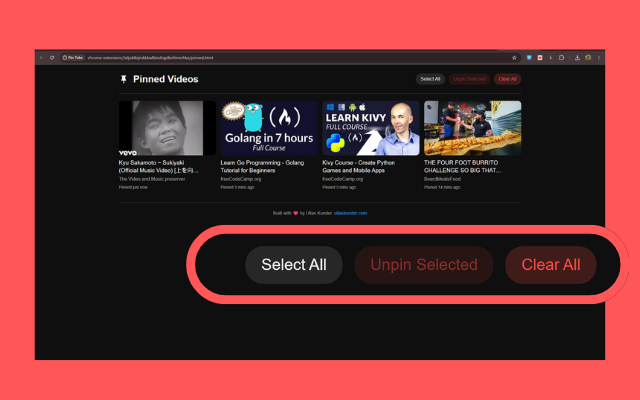This screenshot has width=640, height=400.
Task: Click the pin icon beside Pinned Videos
Action: pos(124,79)
